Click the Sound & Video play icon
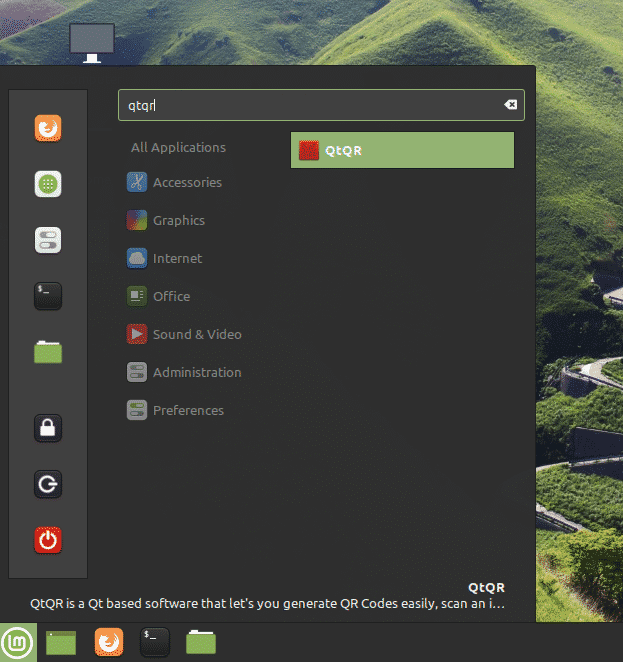This screenshot has height=662, width=623. [137, 334]
